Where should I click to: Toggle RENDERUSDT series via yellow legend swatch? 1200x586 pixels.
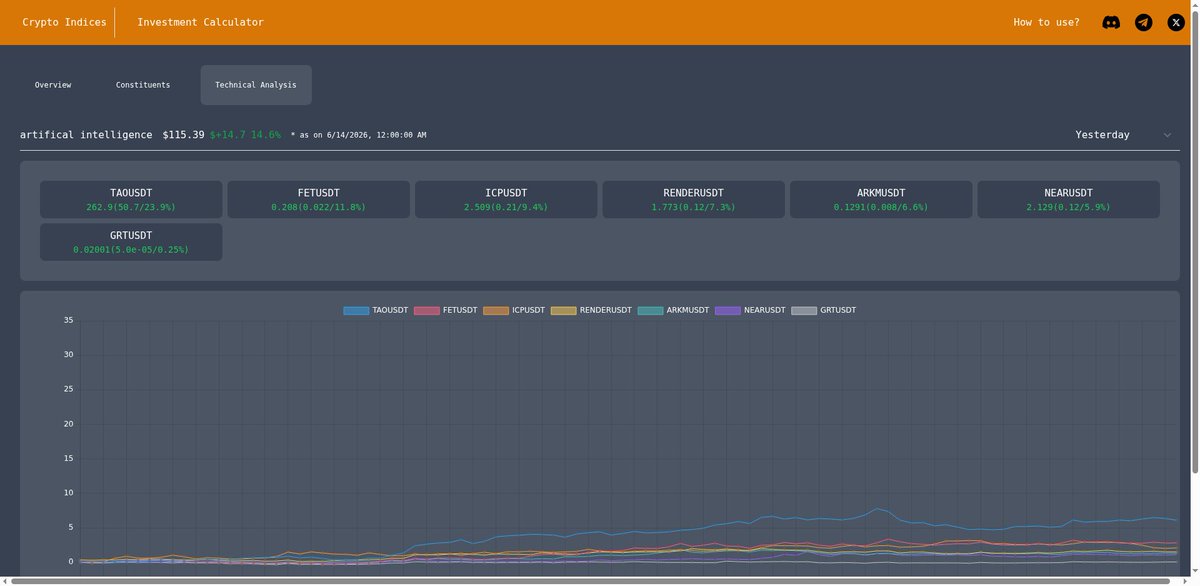(564, 310)
